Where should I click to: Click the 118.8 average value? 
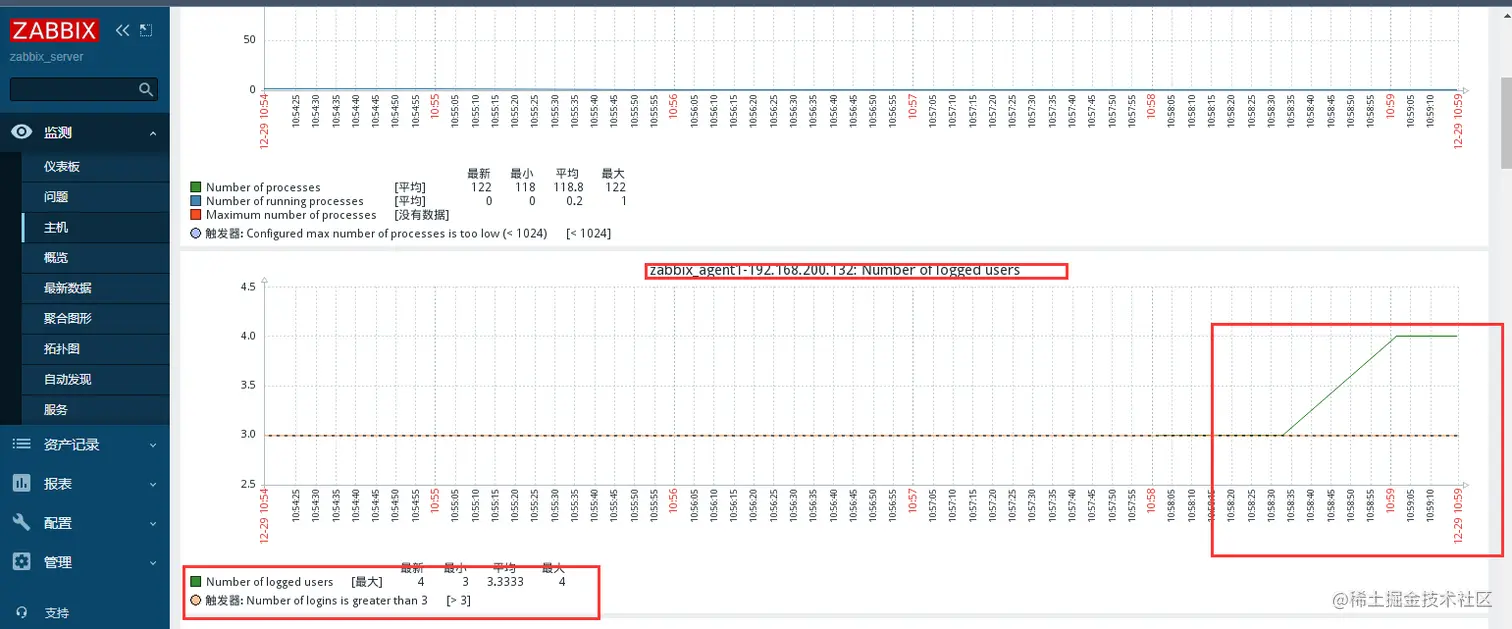click(x=567, y=187)
